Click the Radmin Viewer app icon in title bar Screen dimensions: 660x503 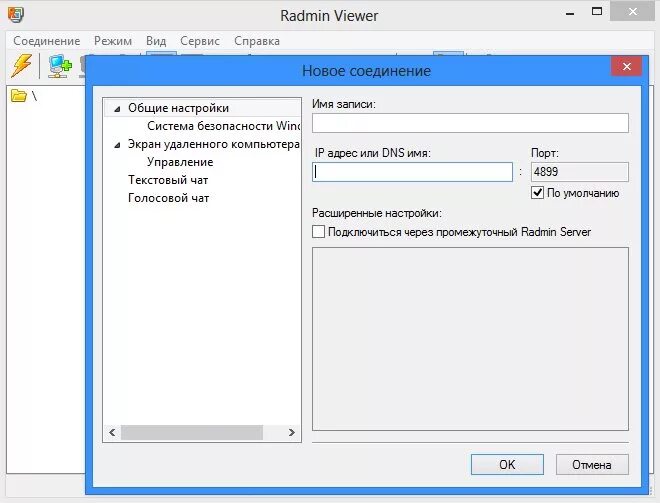coord(16,15)
